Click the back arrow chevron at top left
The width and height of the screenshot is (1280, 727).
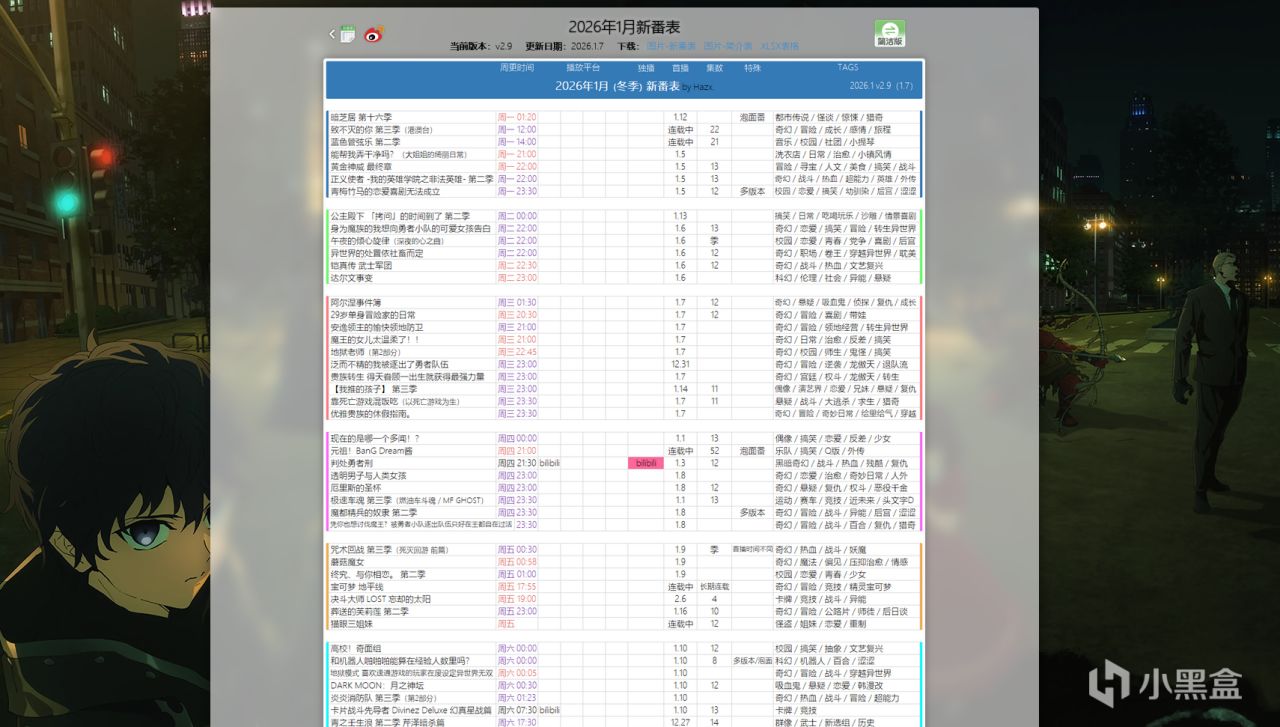[332, 34]
